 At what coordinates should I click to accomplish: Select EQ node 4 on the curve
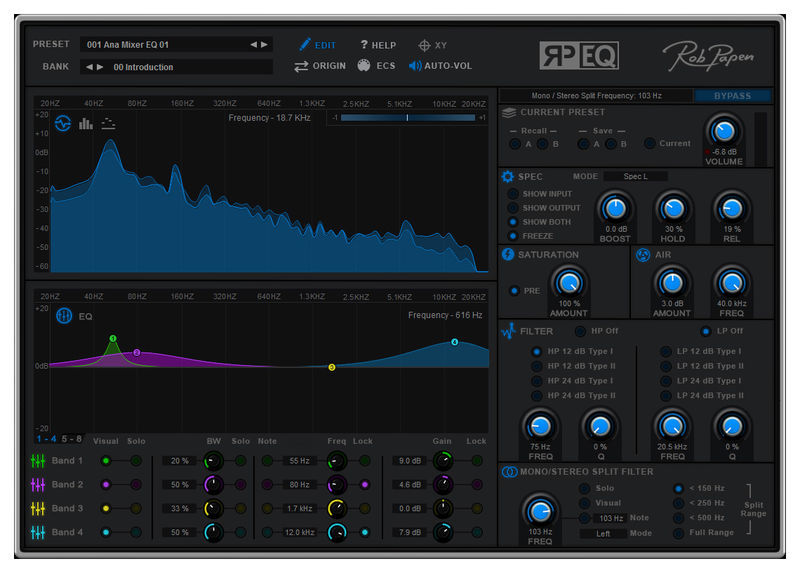tap(454, 342)
